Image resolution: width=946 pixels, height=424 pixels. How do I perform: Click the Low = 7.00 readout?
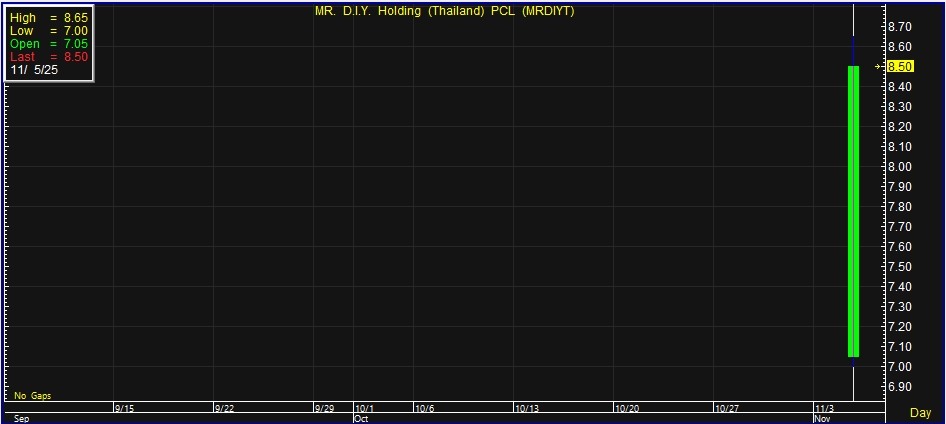click(x=49, y=31)
